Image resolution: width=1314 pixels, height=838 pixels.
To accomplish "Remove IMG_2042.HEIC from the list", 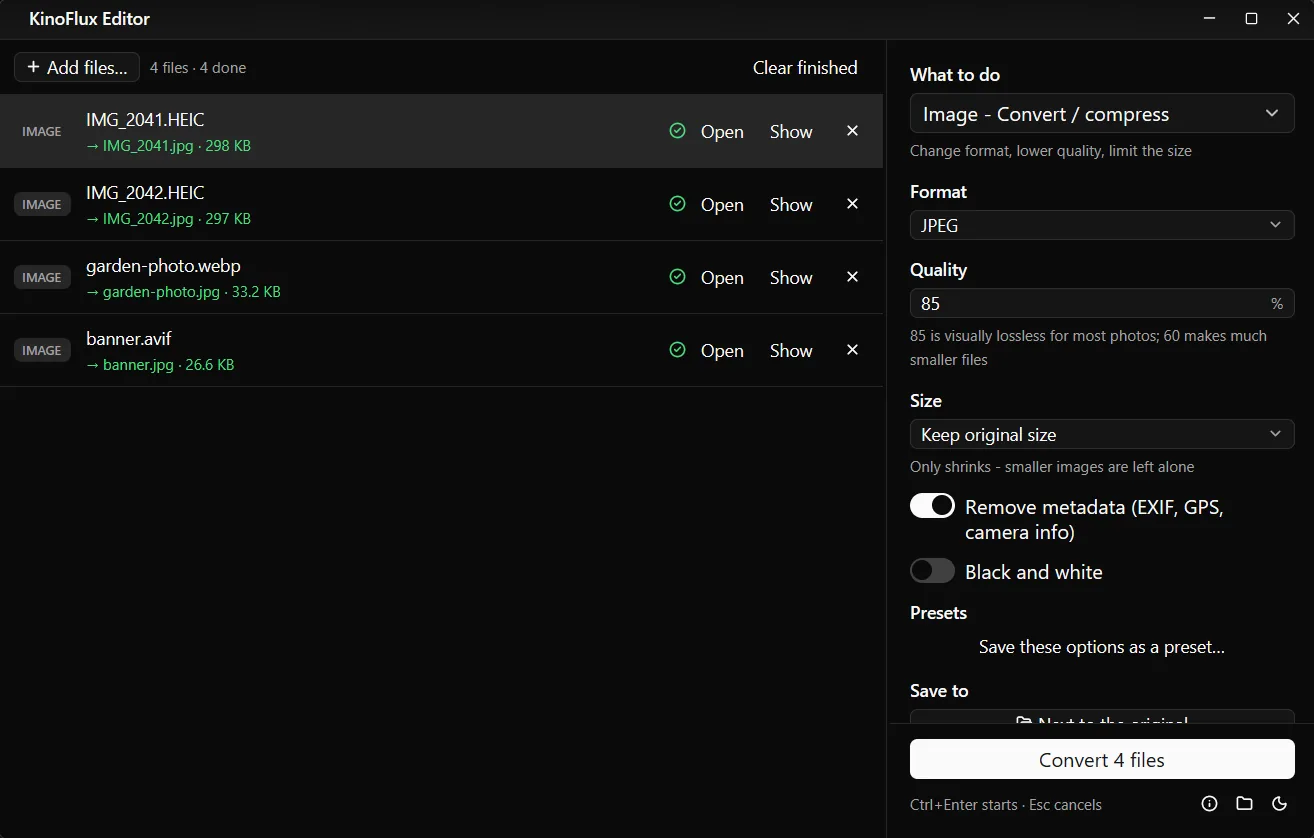I will 852,204.
